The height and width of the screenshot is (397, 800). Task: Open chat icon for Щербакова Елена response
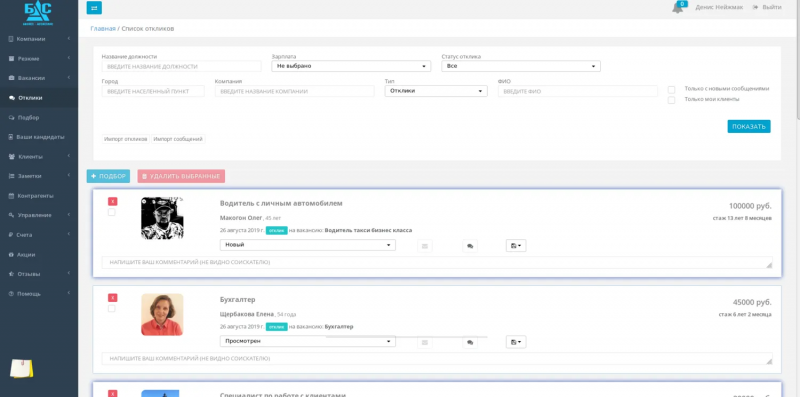click(x=470, y=342)
